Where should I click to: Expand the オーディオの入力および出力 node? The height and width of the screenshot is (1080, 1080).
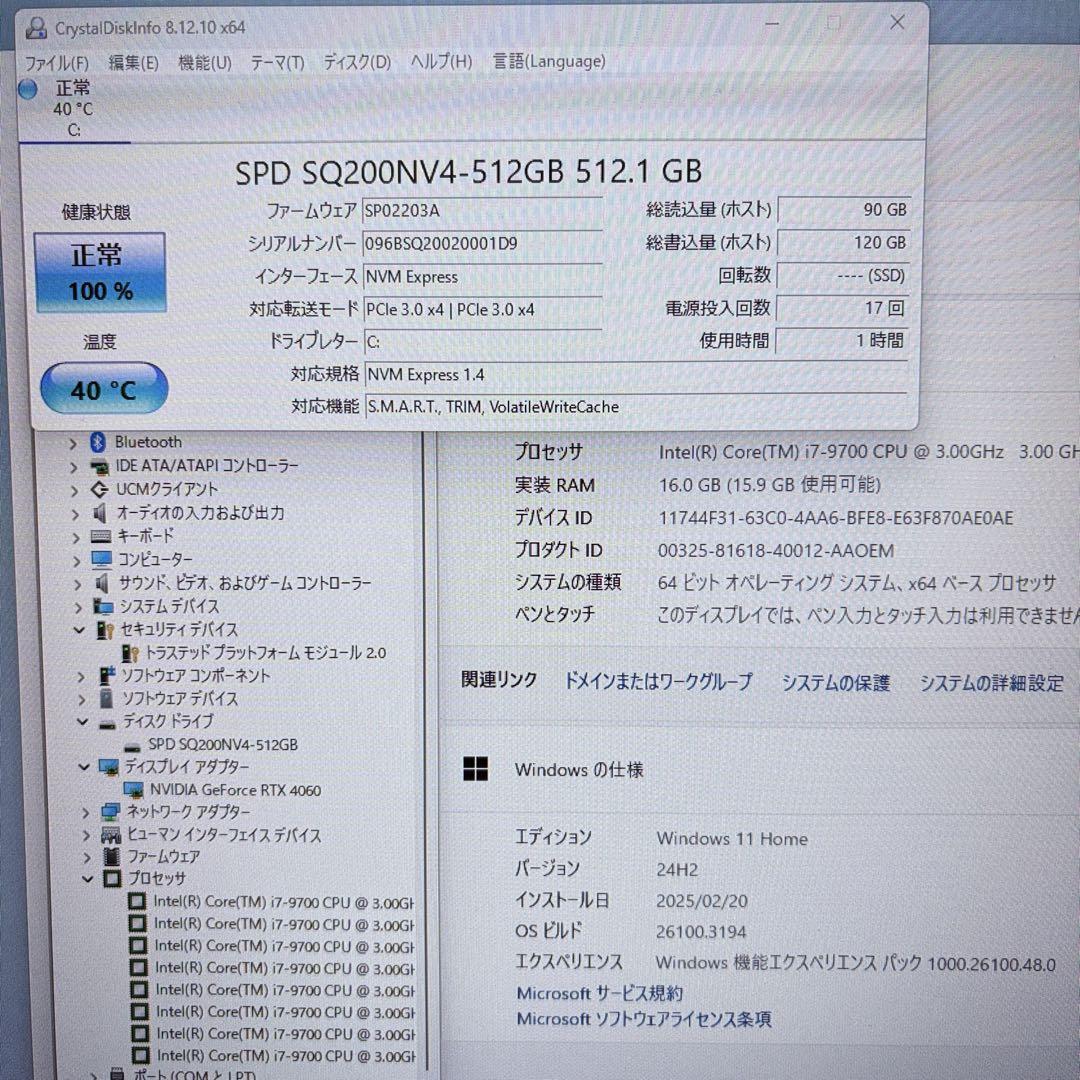point(76,515)
